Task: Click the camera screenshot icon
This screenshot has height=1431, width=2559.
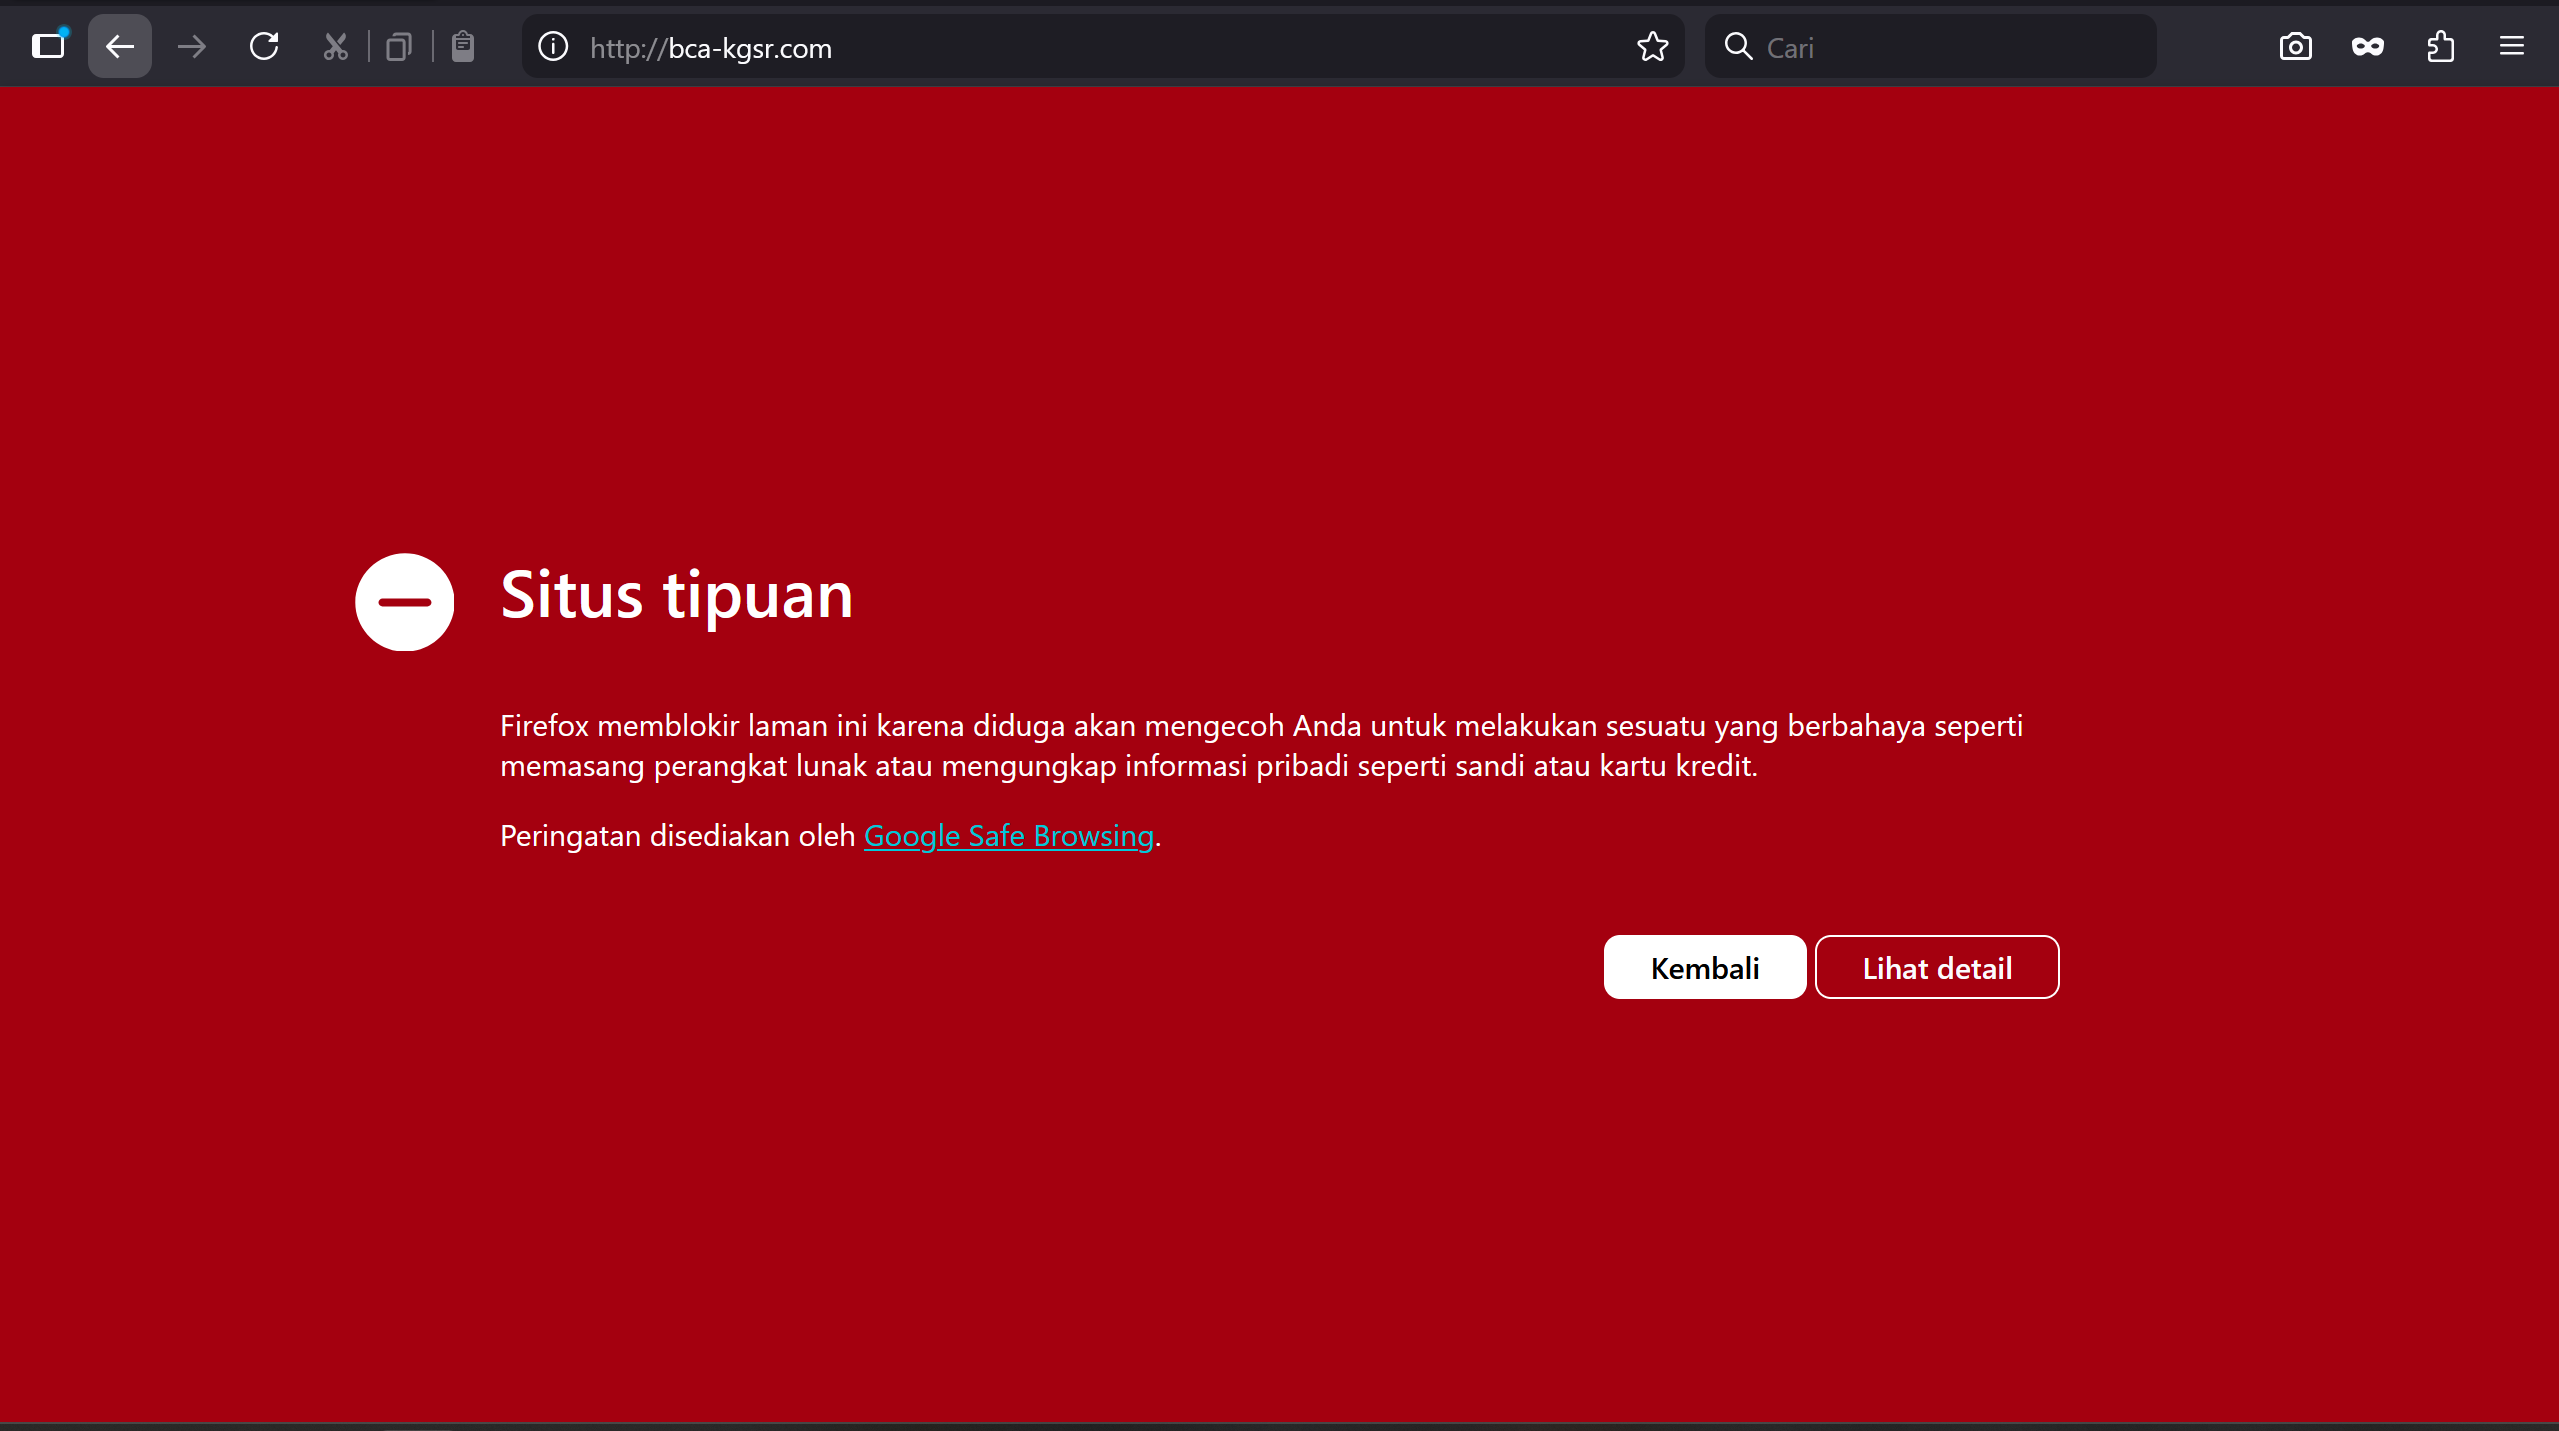Action: [x=2295, y=46]
